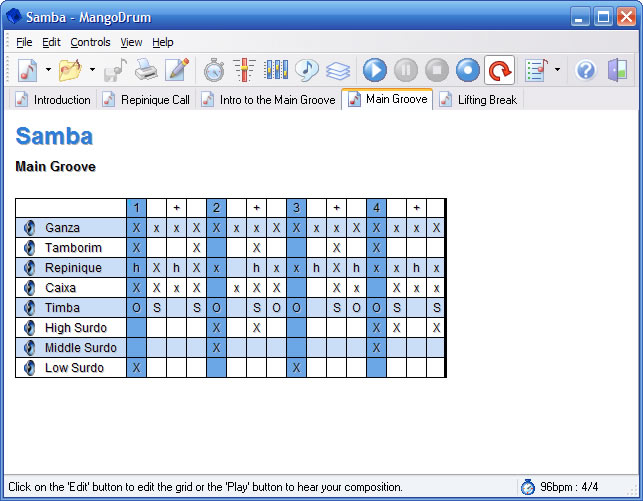Click the Print icon
This screenshot has width=643, height=501.
coord(146,70)
